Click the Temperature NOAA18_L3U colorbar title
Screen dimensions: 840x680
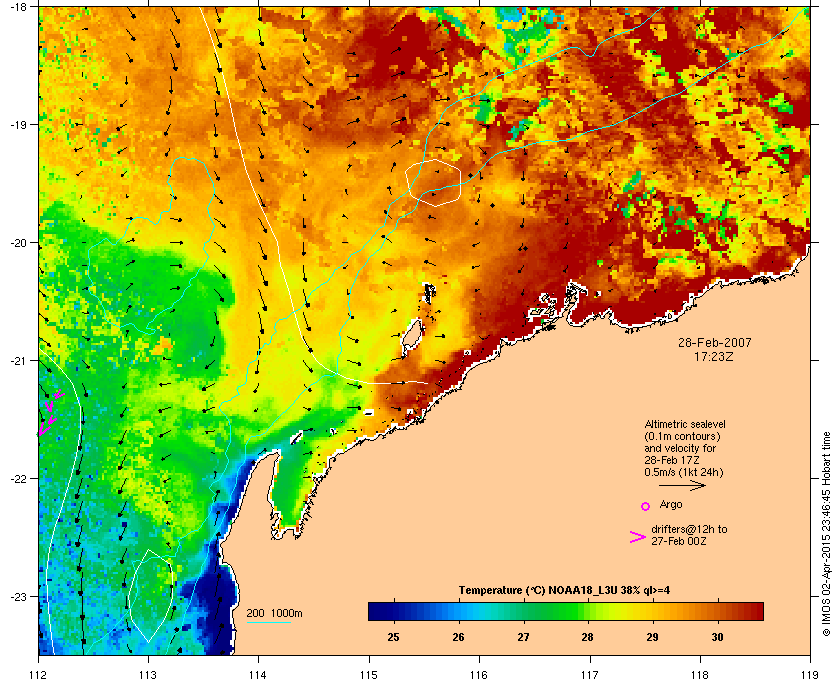click(564, 590)
